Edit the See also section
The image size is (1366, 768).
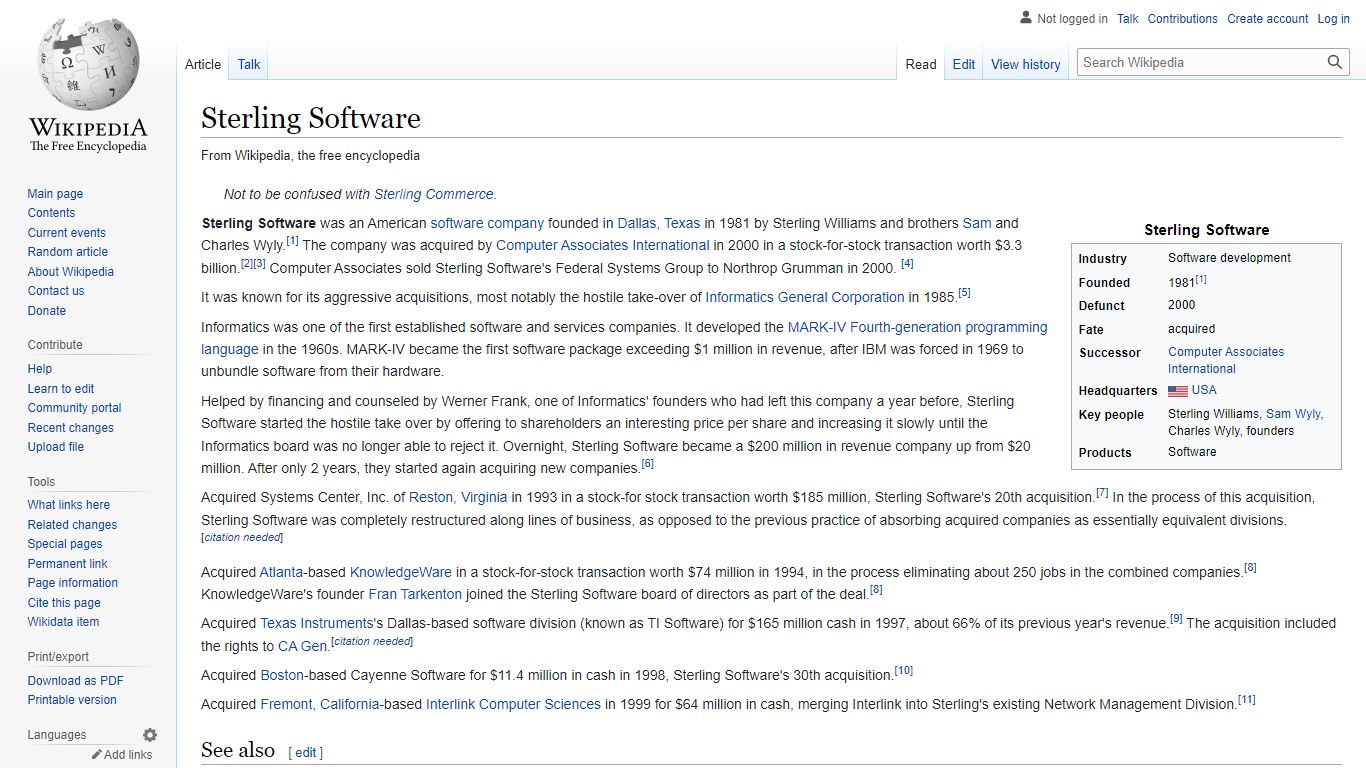pyautogui.click(x=305, y=752)
